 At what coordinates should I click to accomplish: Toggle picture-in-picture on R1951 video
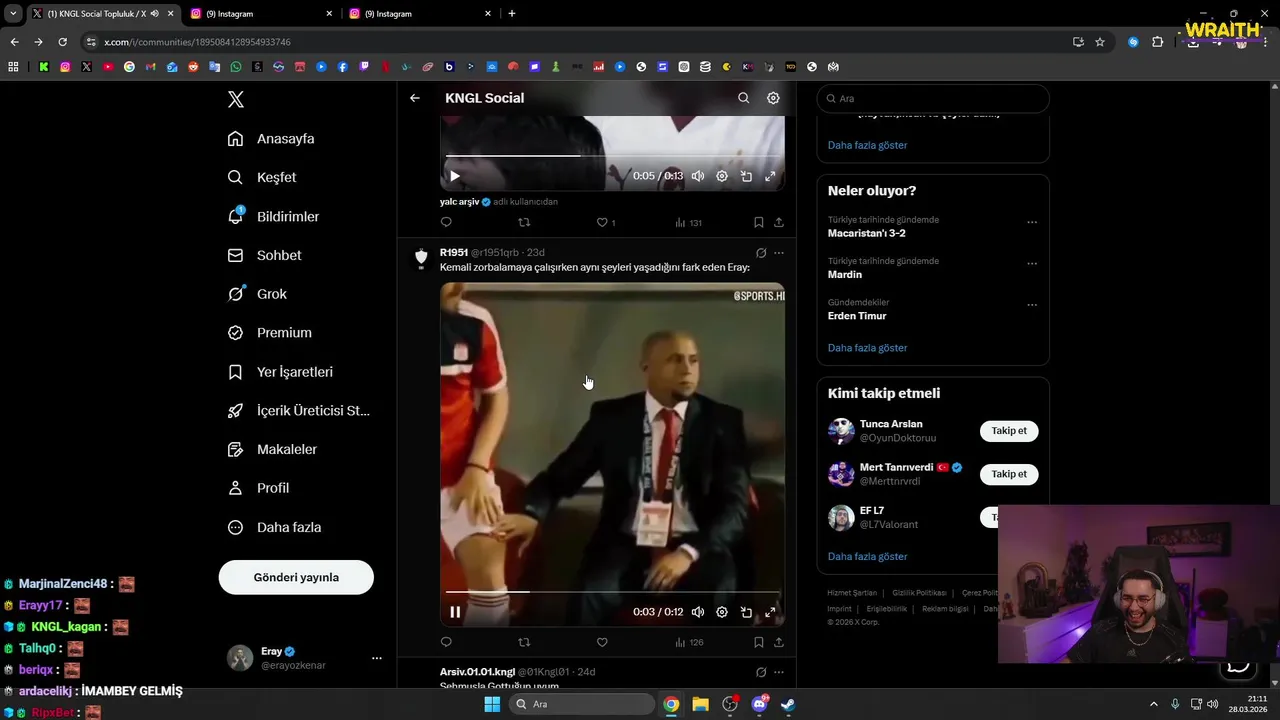(x=746, y=612)
